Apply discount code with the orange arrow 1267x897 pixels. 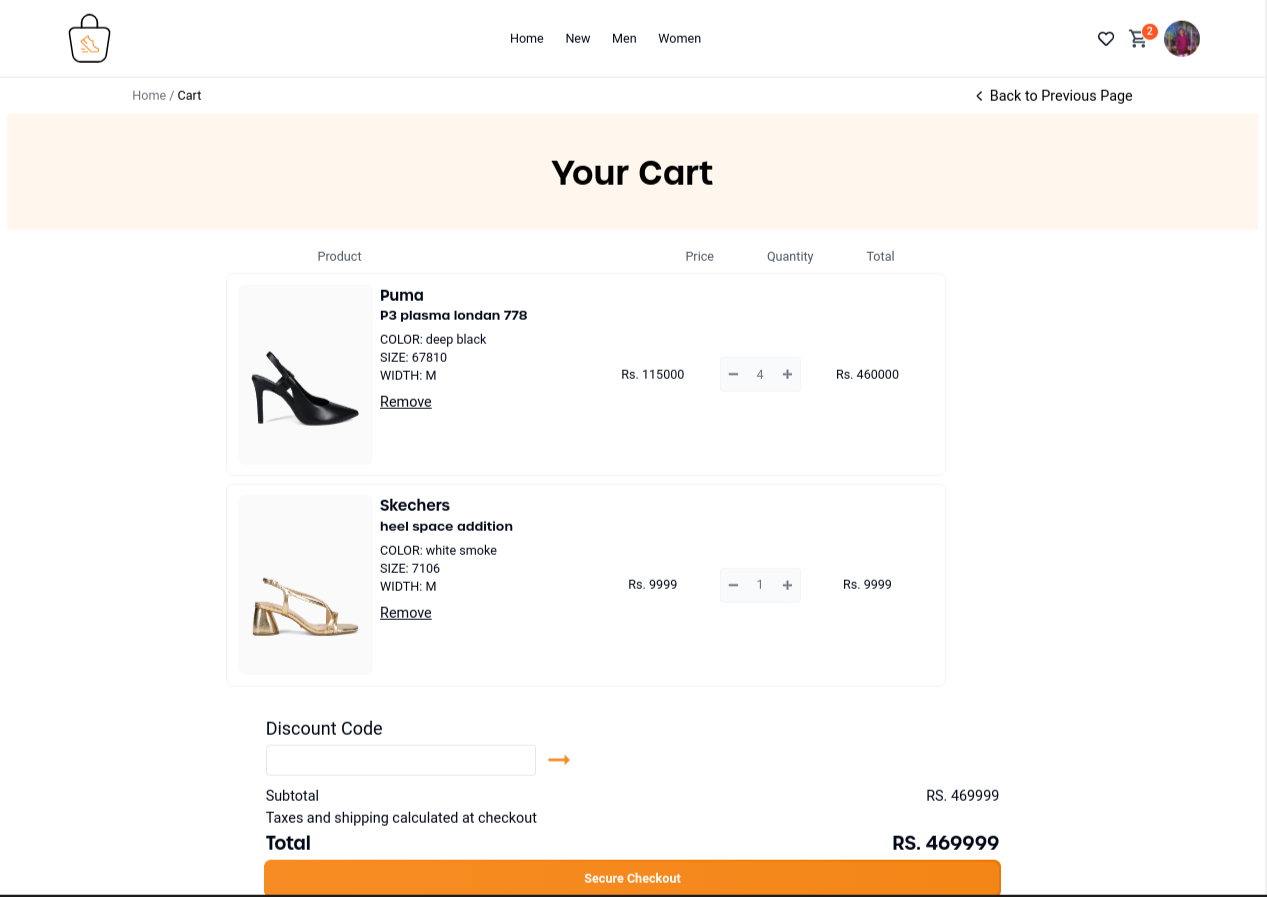(559, 760)
